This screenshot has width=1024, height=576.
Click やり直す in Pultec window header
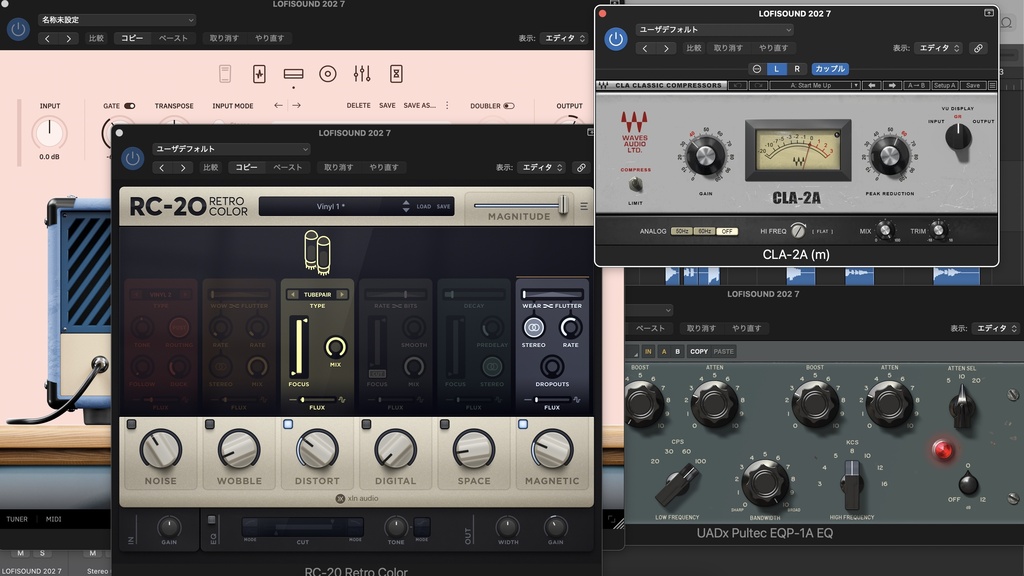[746, 328]
